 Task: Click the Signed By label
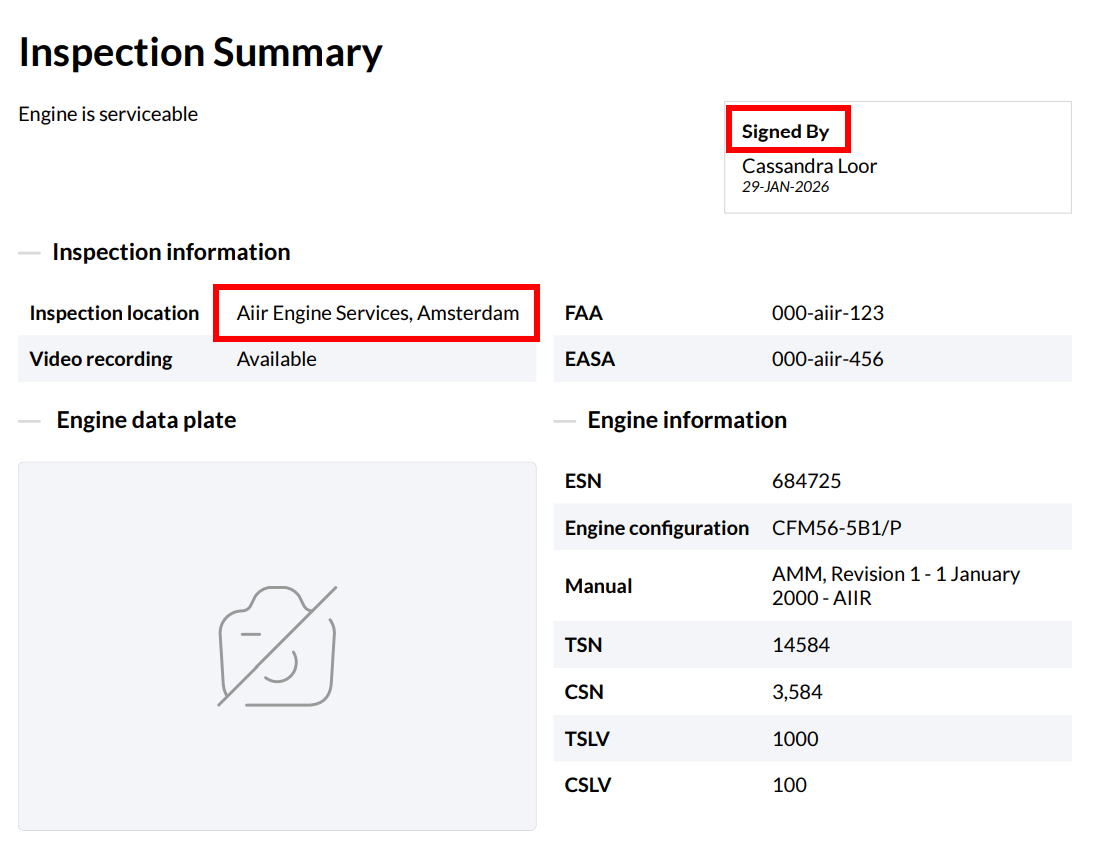pyautogui.click(x=785, y=131)
